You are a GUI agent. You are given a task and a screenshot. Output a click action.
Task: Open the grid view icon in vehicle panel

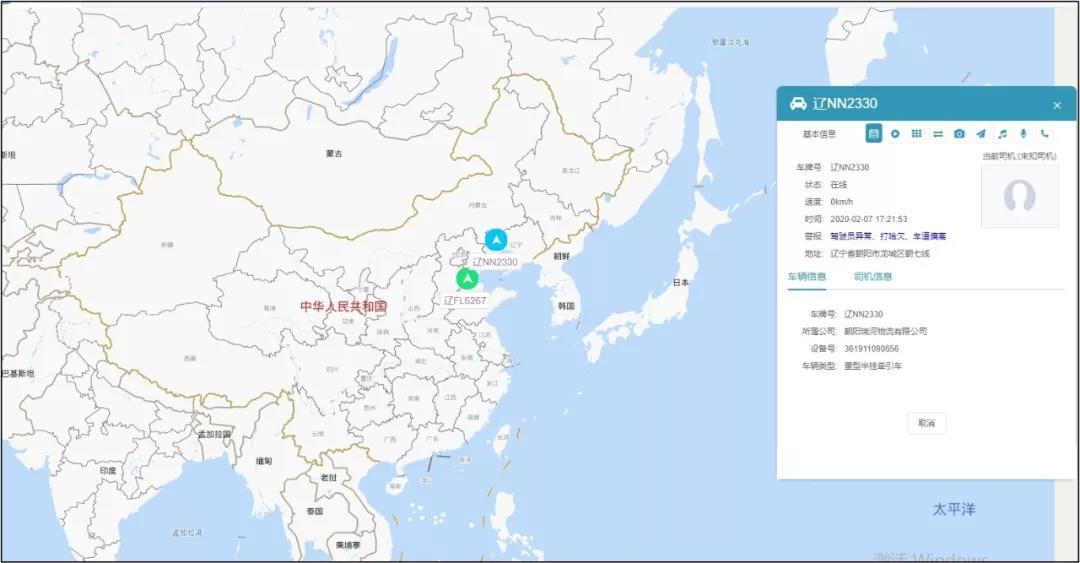tap(916, 133)
